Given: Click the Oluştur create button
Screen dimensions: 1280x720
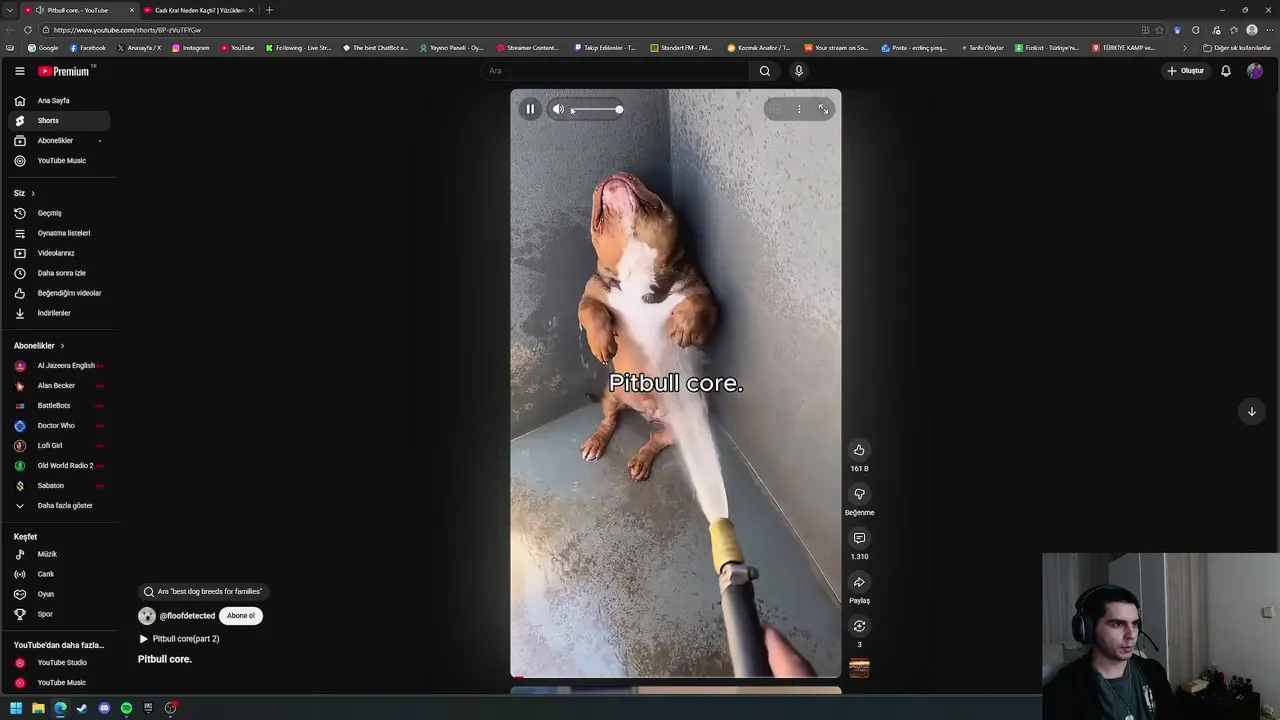Looking at the screenshot, I should (1186, 71).
